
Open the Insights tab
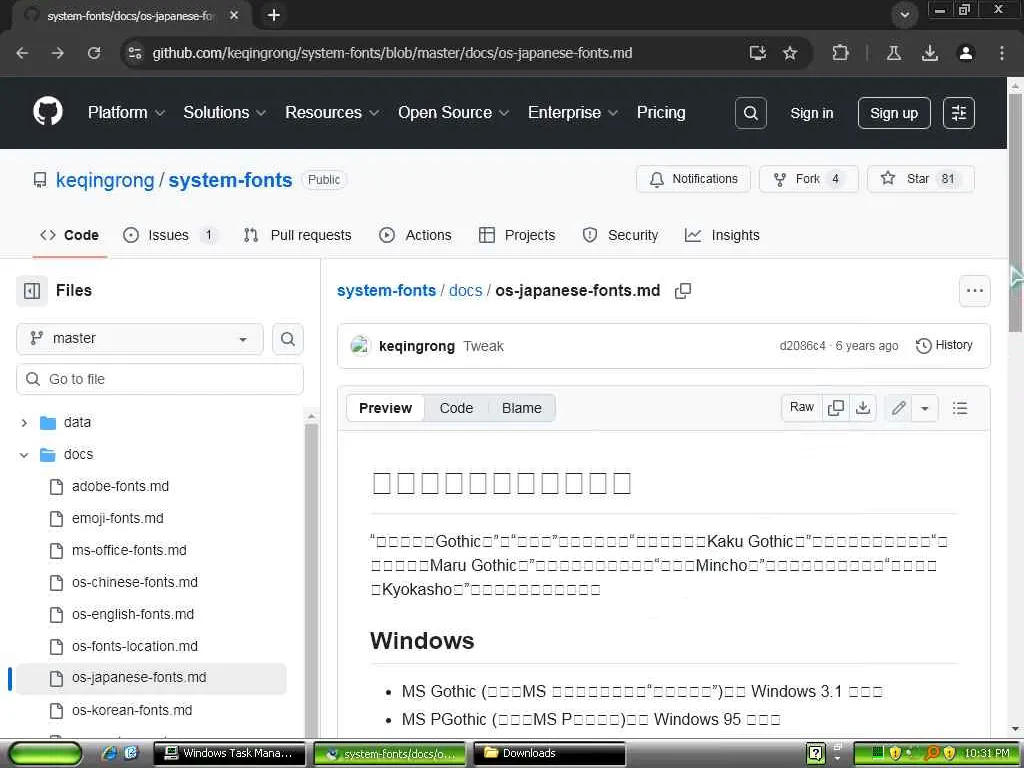click(722, 235)
